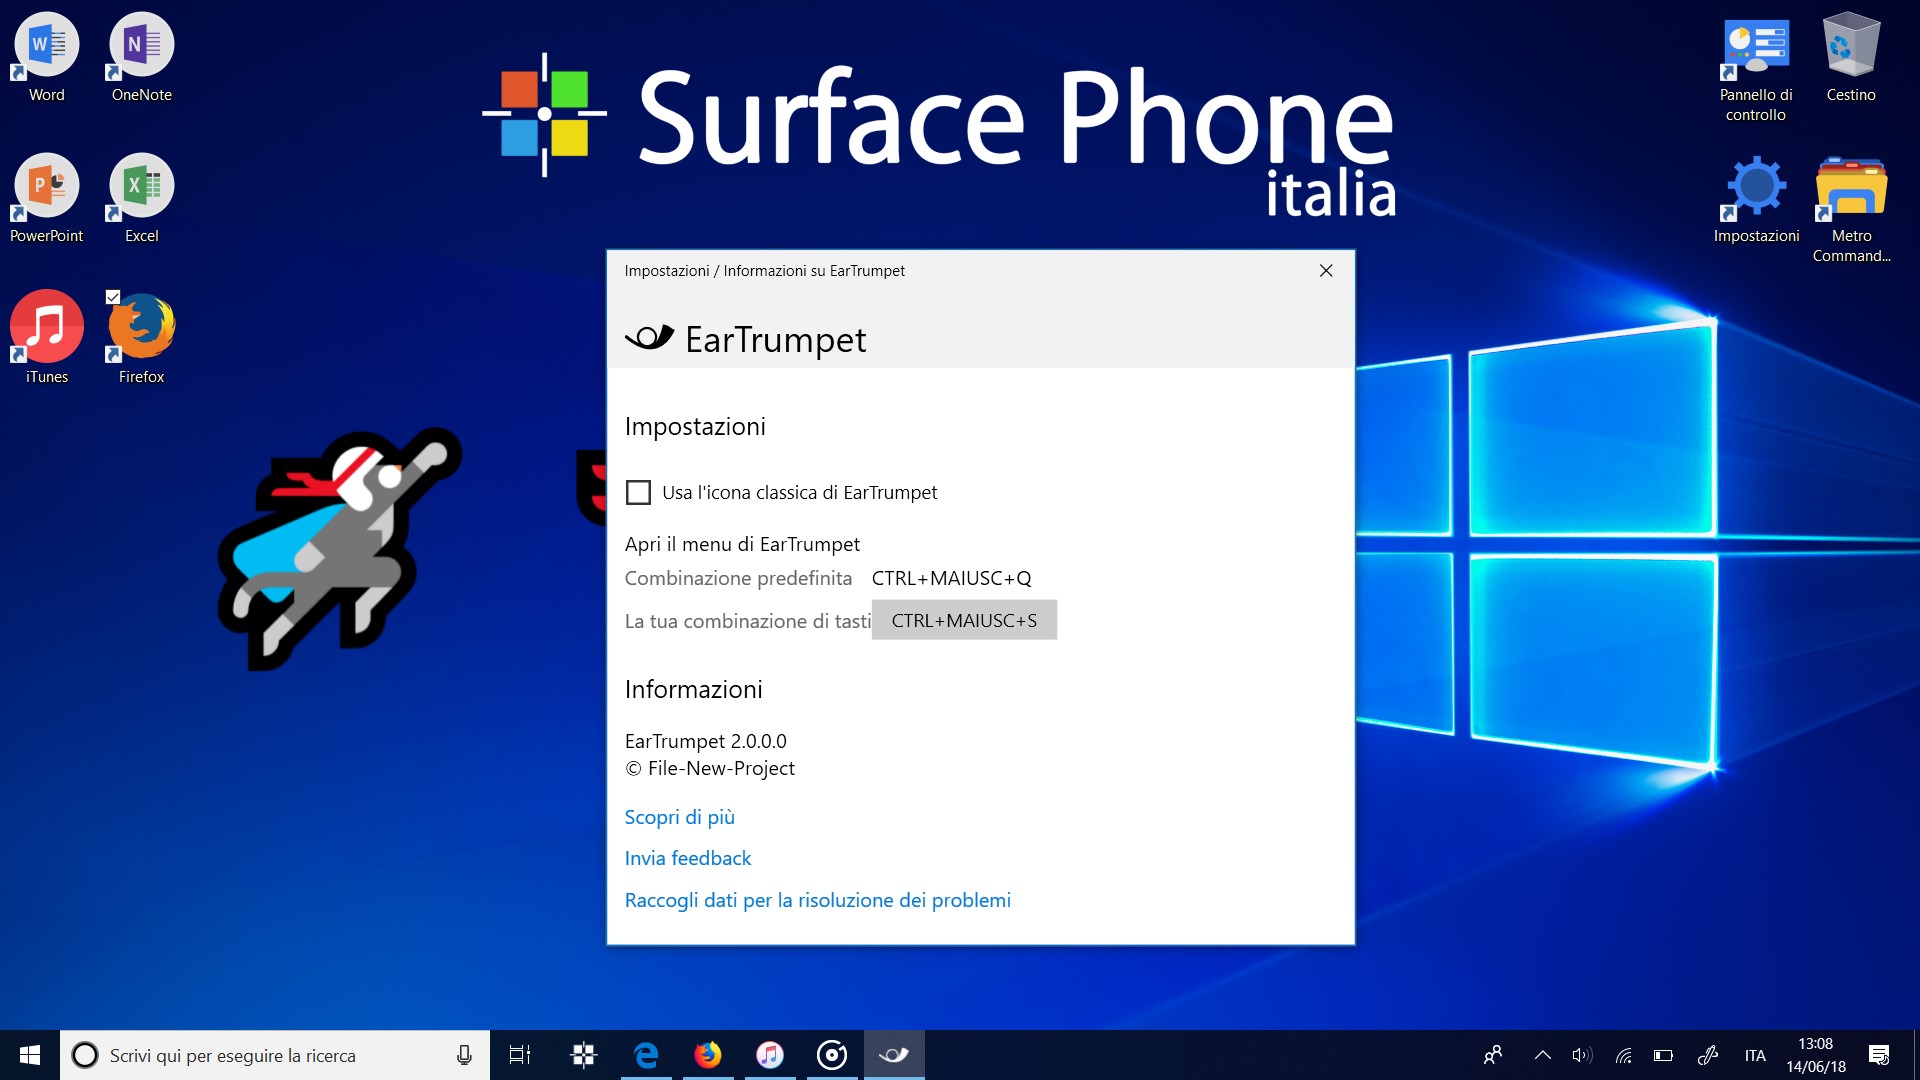This screenshot has height=1080, width=1920.
Task: Click the "© File-New-Project" text
Action: pyautogui.click(x=709, y=768)
